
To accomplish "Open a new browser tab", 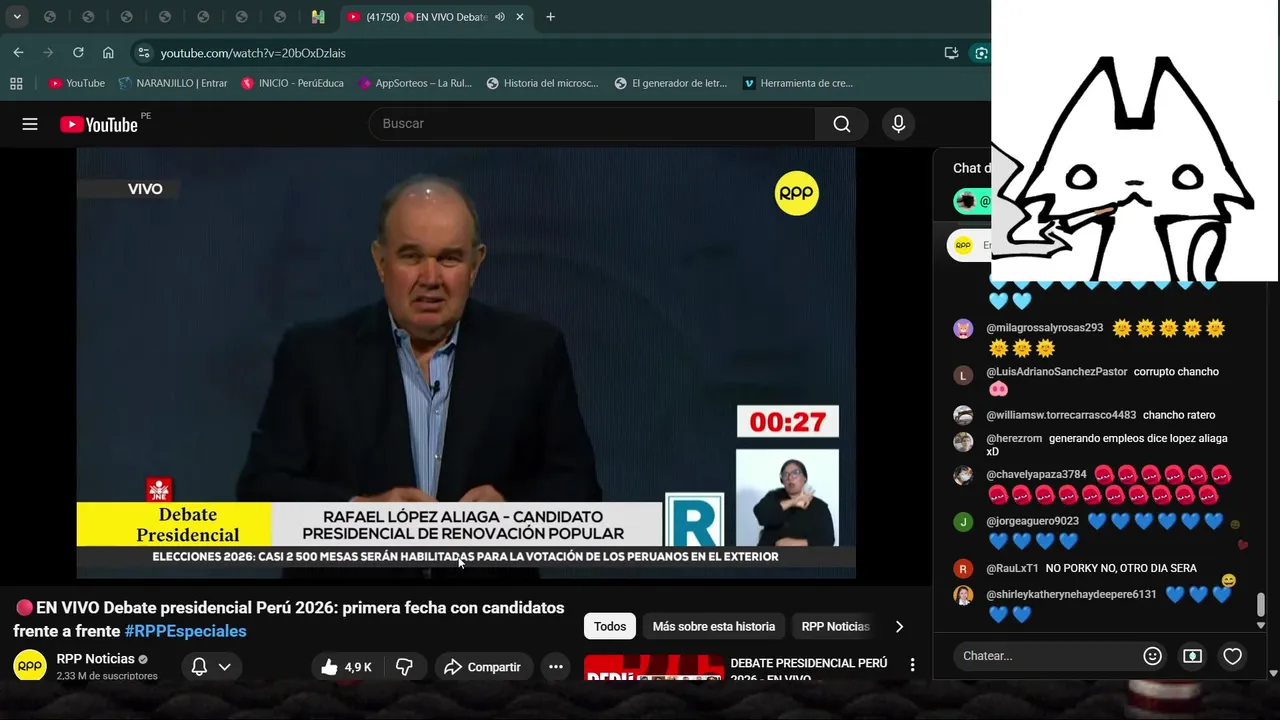I will (550, 17).
